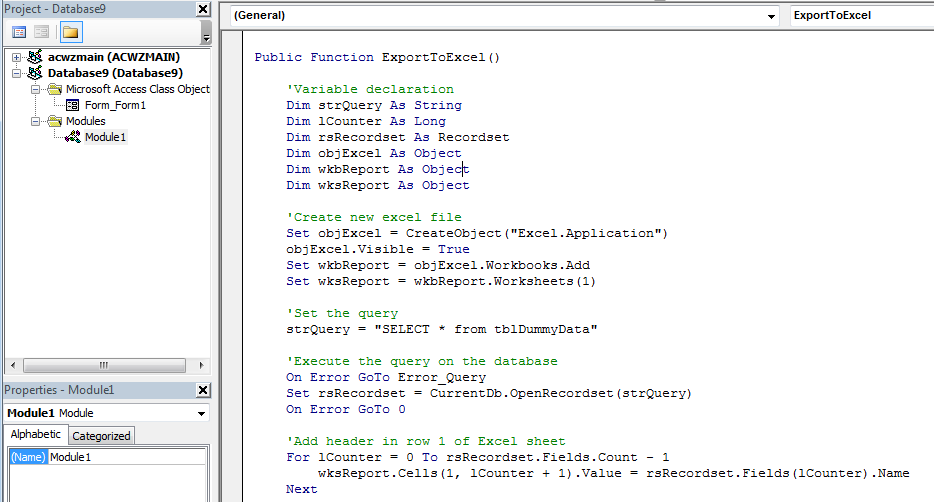The height and width of the screenshot is (502, 934).
Task: Open the (General) object dropdown
Action: coord(771,16)
